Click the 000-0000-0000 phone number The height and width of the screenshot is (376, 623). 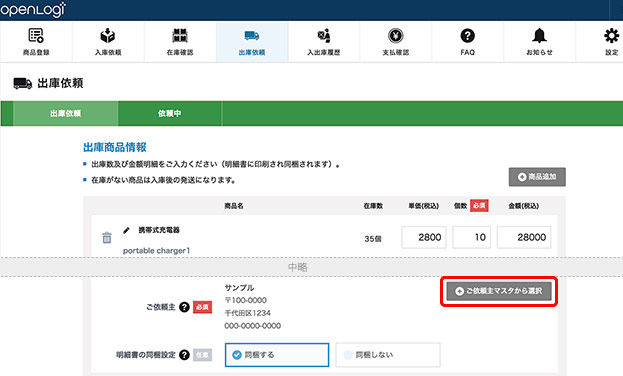coord(253,326)
